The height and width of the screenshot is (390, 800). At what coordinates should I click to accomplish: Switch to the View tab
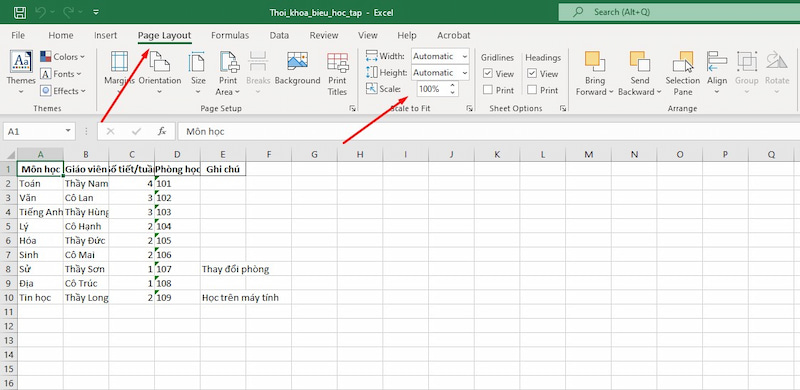[368, 35]
